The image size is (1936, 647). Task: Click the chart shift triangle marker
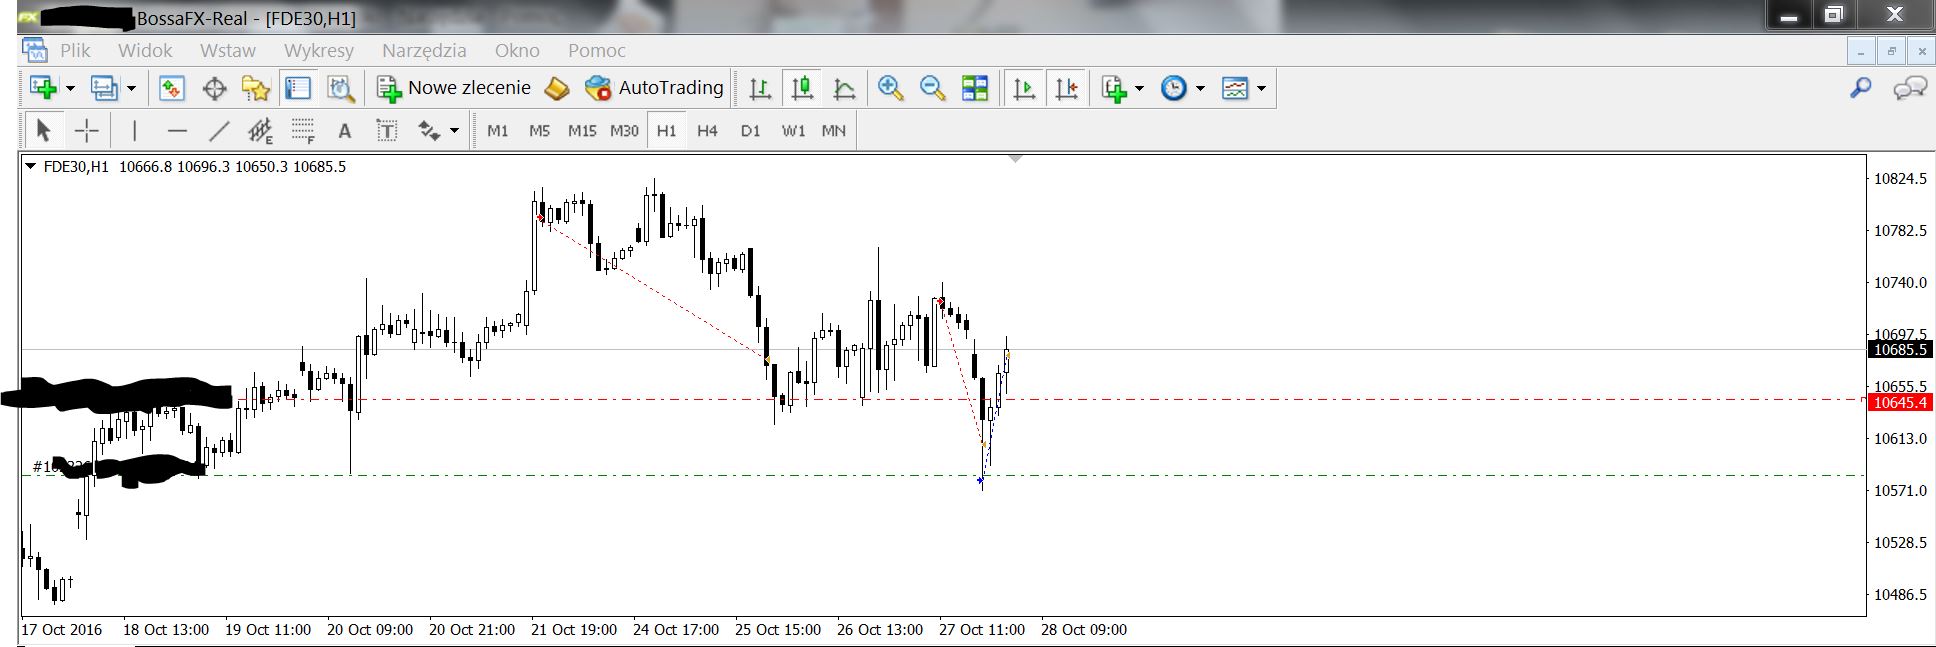click(x=1015, y=159)
